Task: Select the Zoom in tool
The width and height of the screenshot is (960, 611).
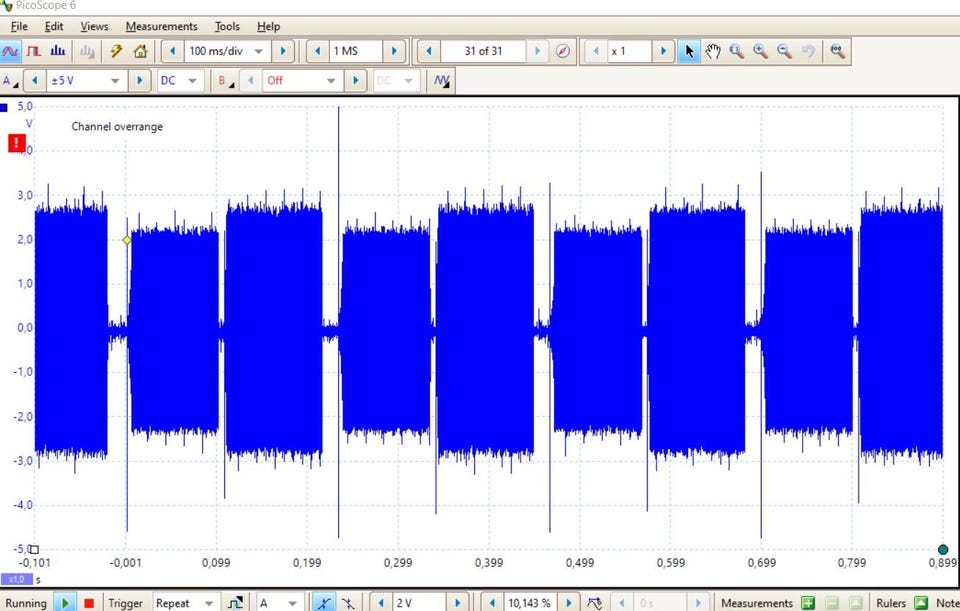Action: [x=761, y=51]
